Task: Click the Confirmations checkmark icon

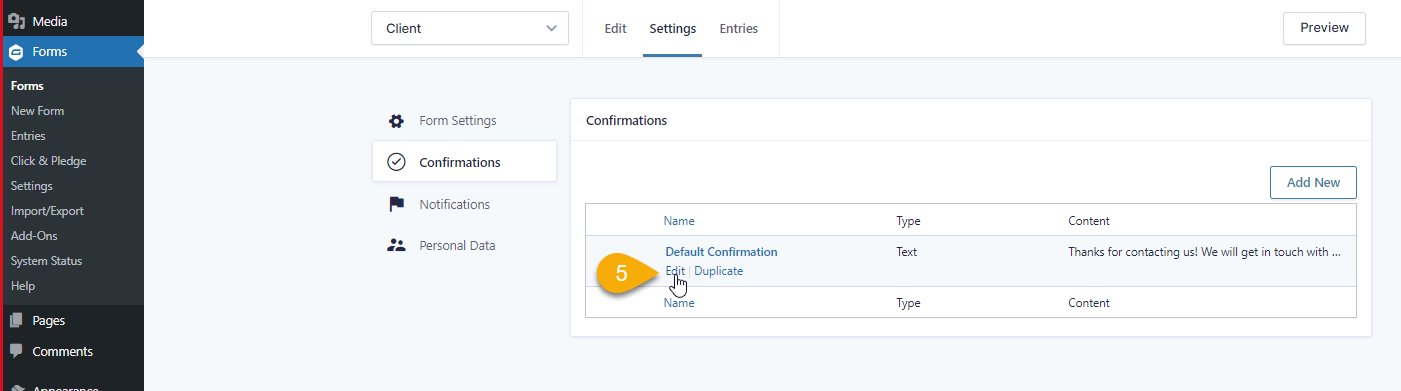Action: [x=396, y=162]
